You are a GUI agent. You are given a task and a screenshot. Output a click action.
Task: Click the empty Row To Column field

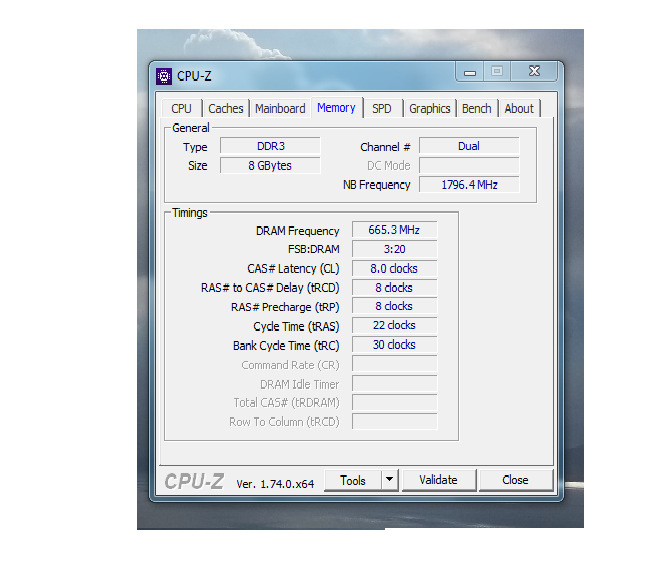click(x=394, y=422)
